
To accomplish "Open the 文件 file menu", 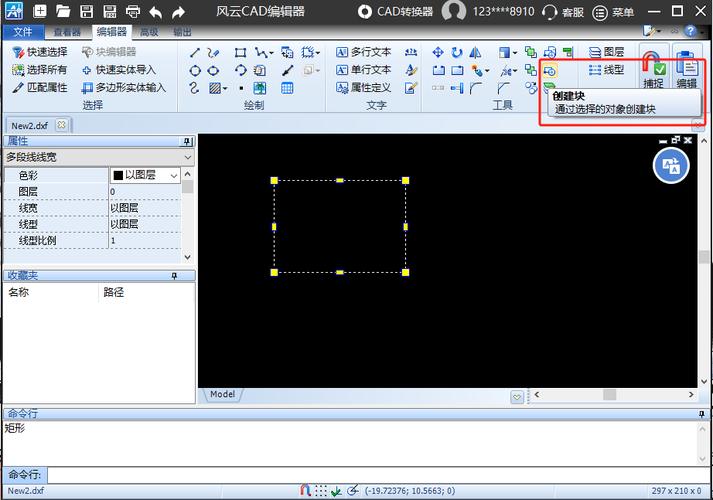I will 22,32.
